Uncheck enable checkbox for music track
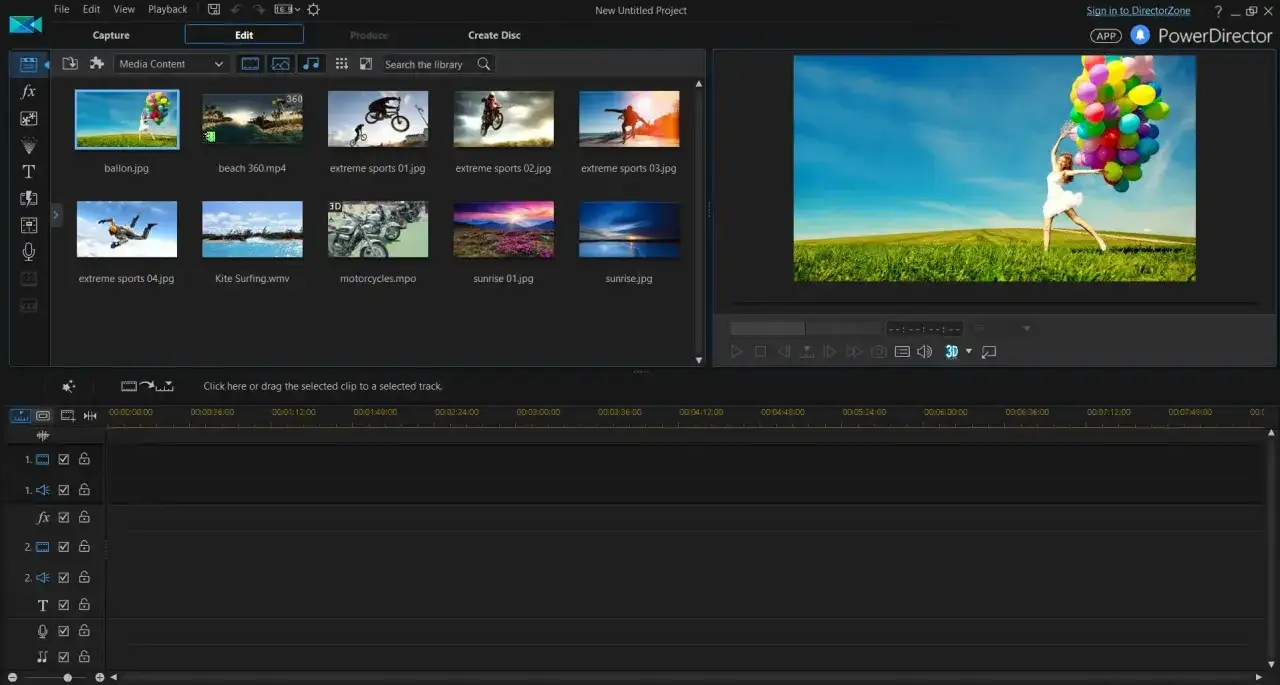The image size is (1280, 685). click(64, 657)
